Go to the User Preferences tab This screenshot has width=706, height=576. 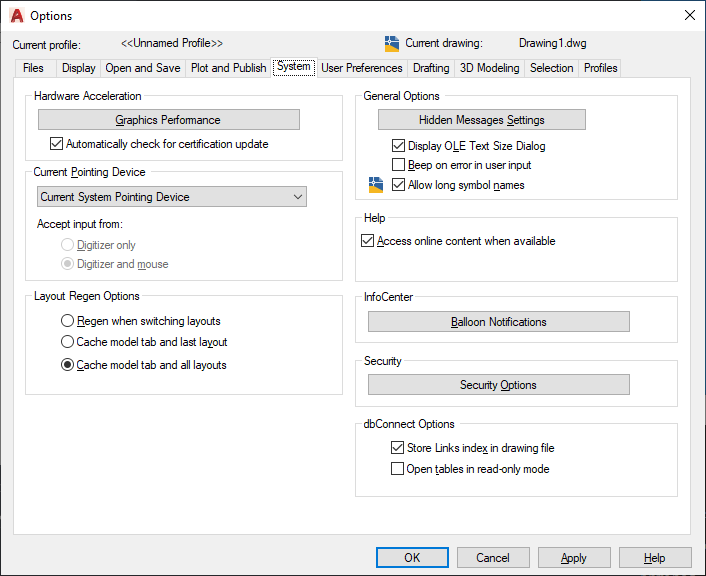[x=362, y=68]
